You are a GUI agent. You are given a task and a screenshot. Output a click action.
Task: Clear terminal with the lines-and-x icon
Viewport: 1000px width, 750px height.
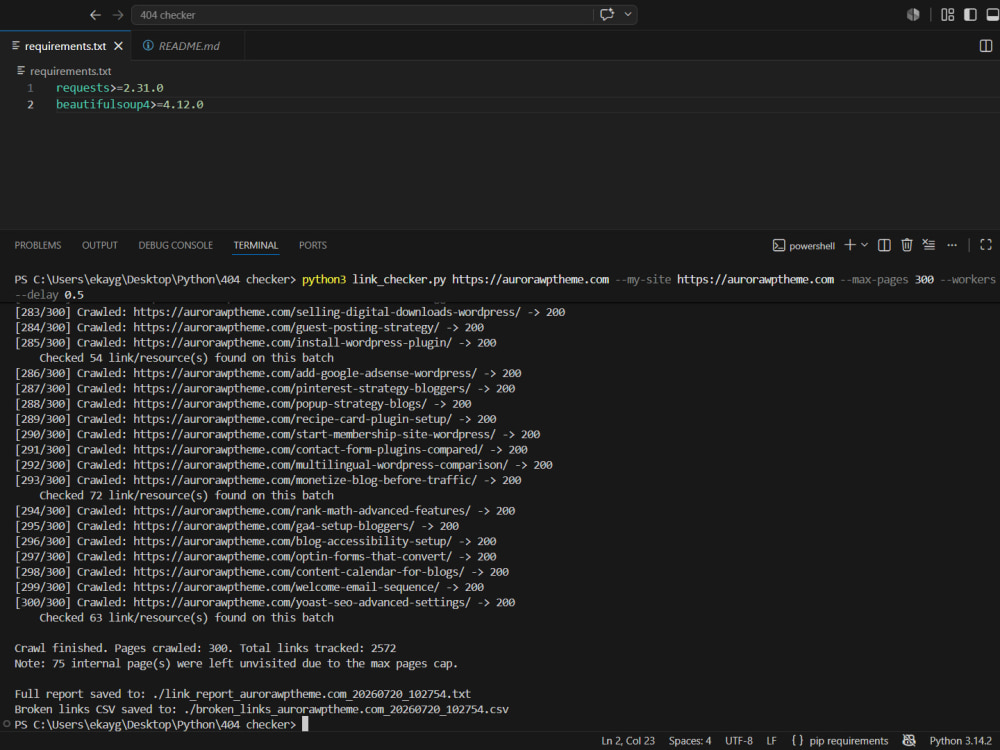(929, 245)
